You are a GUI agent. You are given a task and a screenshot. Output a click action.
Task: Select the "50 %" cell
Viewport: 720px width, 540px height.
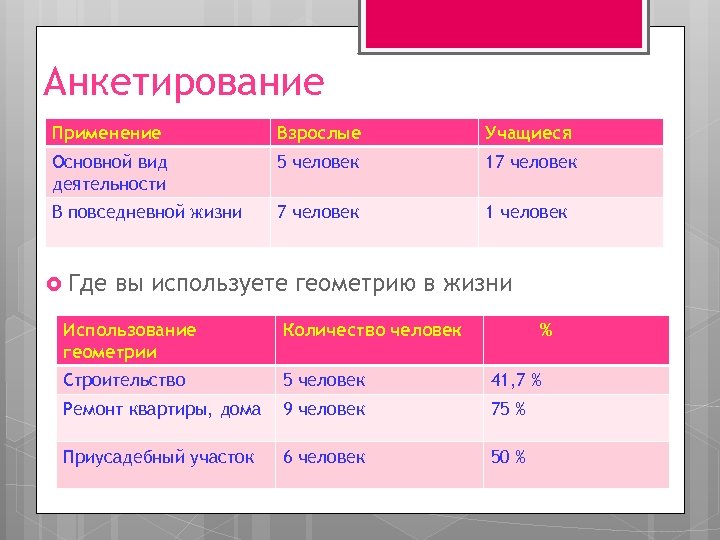coord(576,465)
